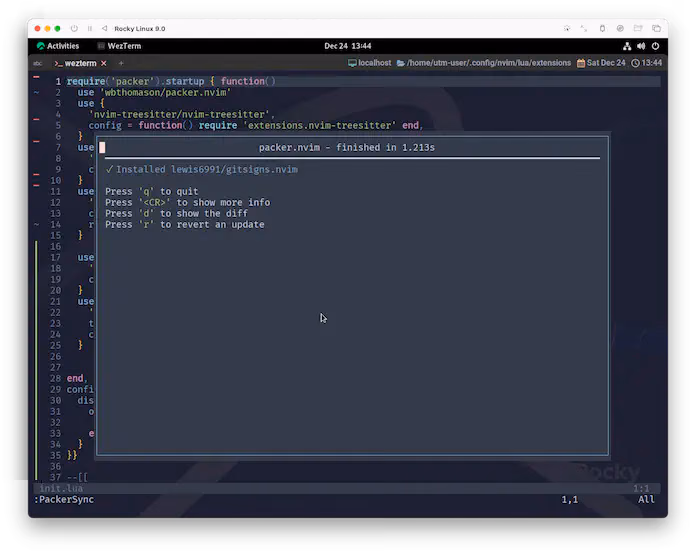Click the working directory path in status bar
This screenshot has height=555, width=696.
click(484, 63)
